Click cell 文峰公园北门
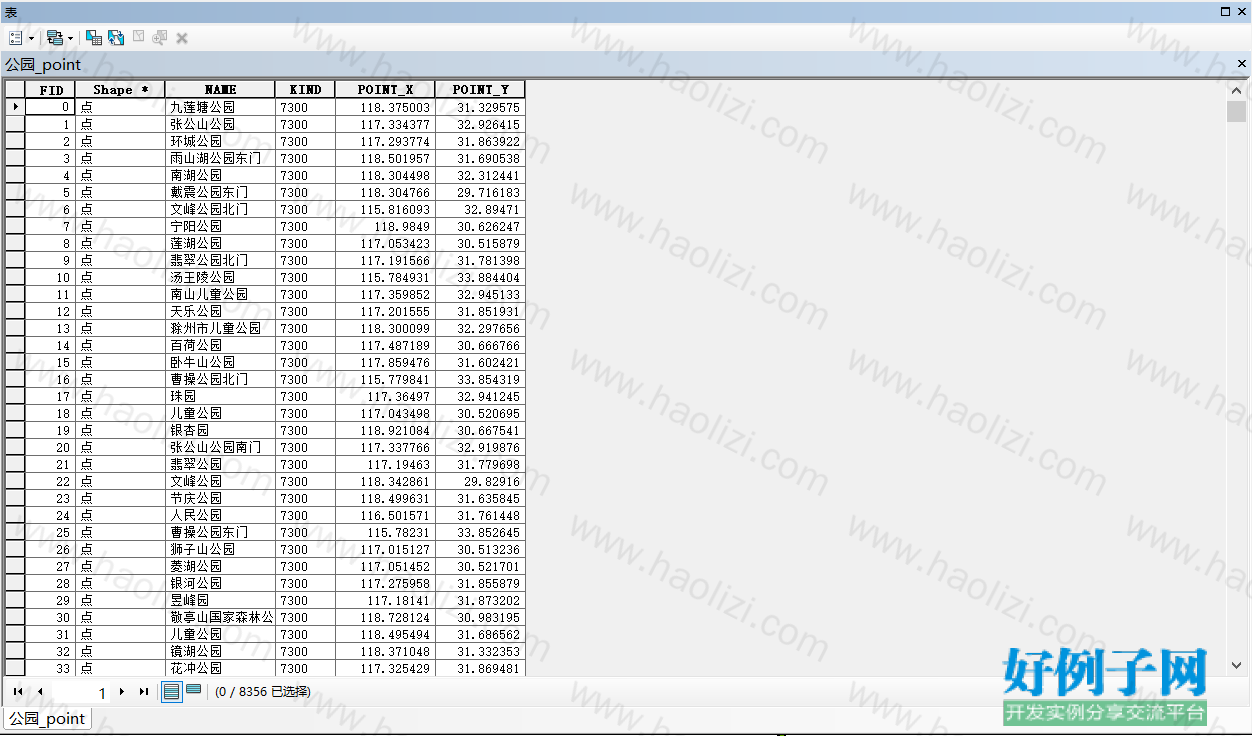Image resolution: width=1252 pixels, height=736 pixels. tap(220, 209)
